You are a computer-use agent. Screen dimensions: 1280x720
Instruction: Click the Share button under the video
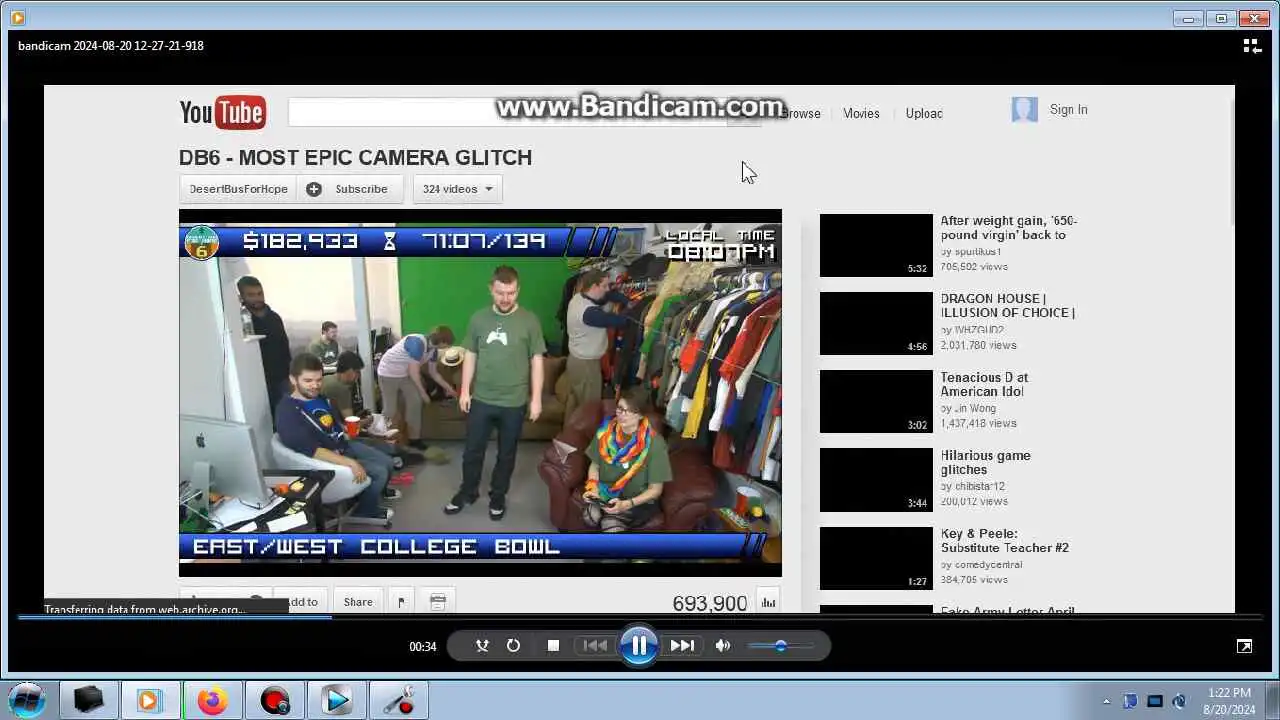358,602
